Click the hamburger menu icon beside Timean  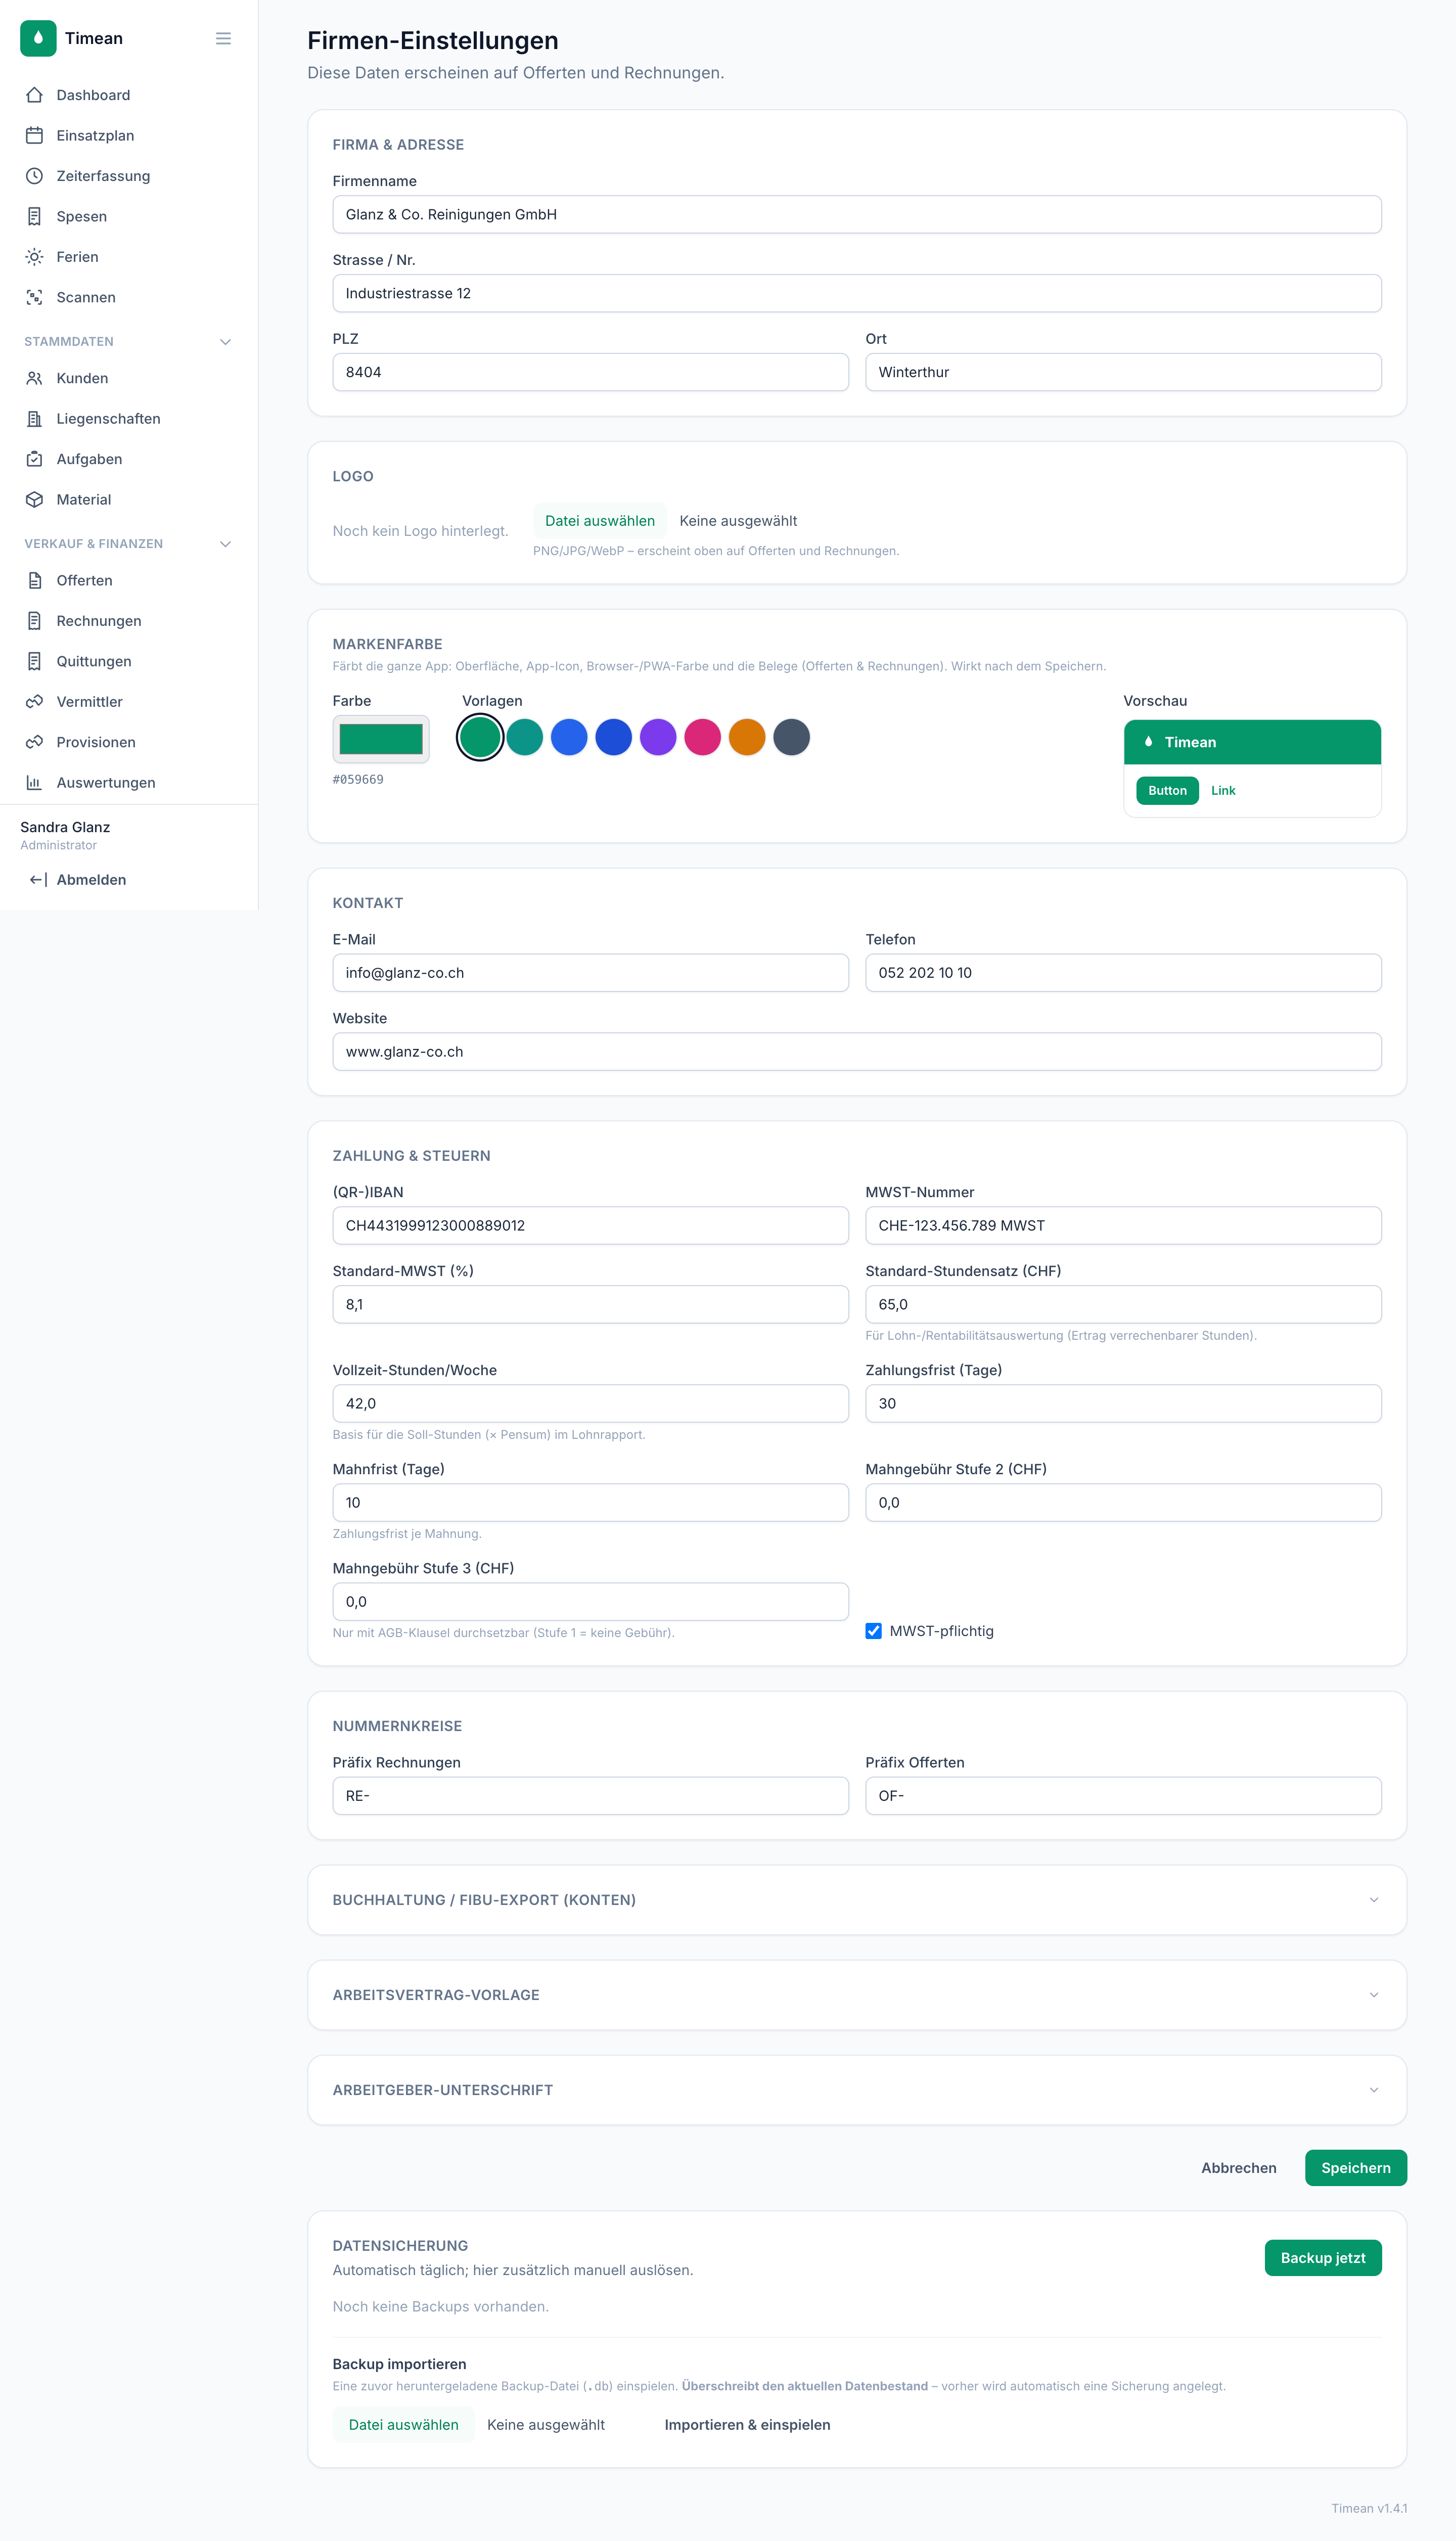click(223, 38)
